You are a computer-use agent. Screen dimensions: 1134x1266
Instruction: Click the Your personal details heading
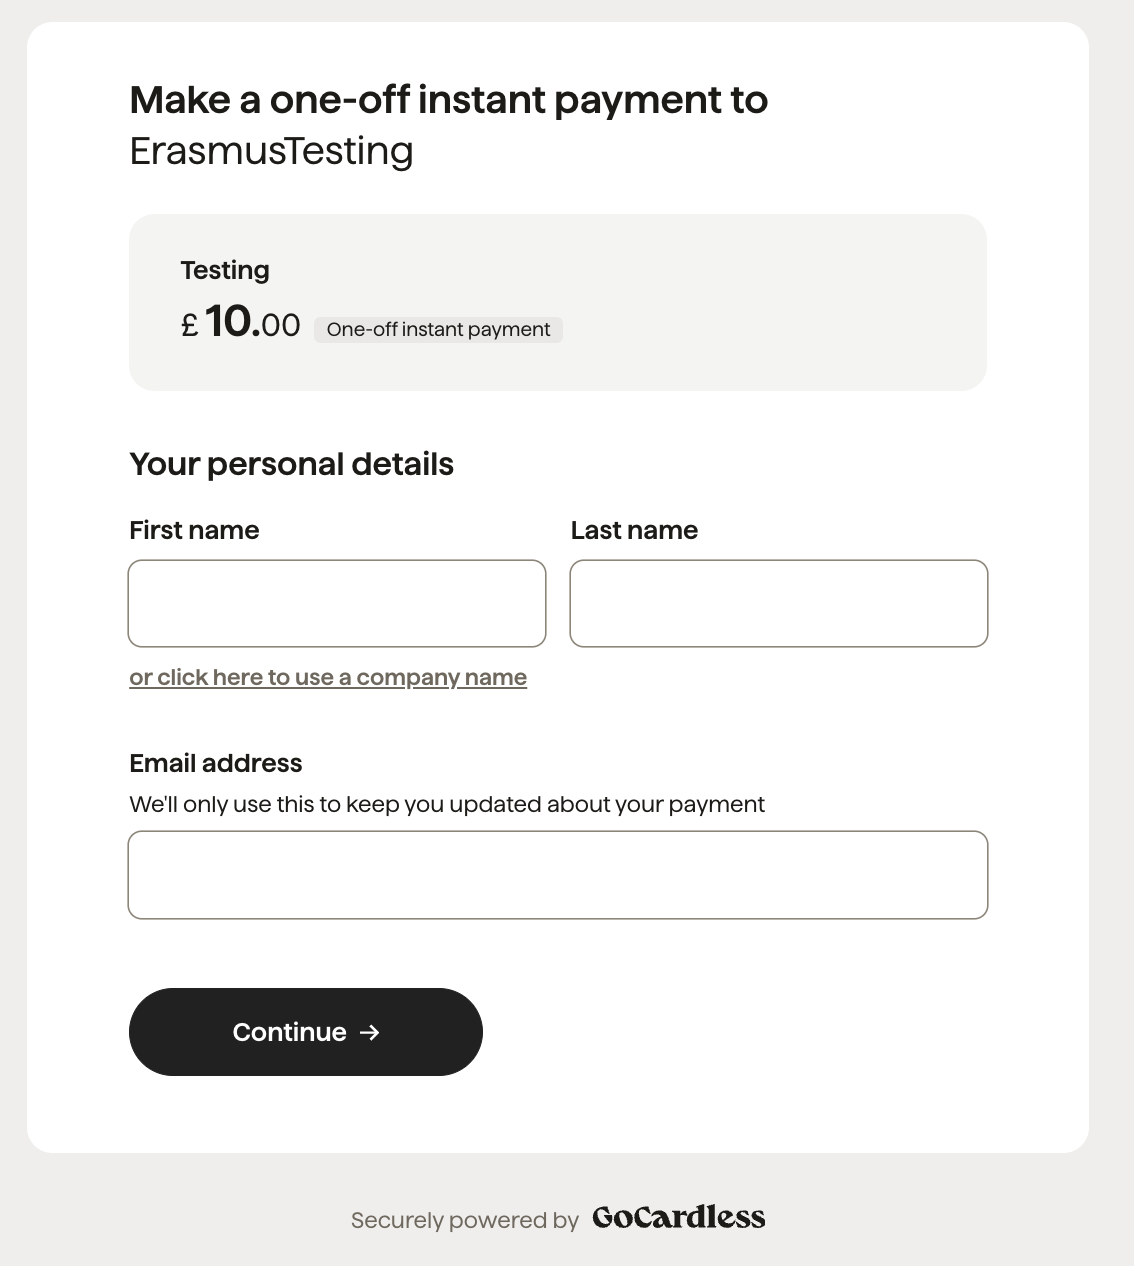click(x=292, y=464)
